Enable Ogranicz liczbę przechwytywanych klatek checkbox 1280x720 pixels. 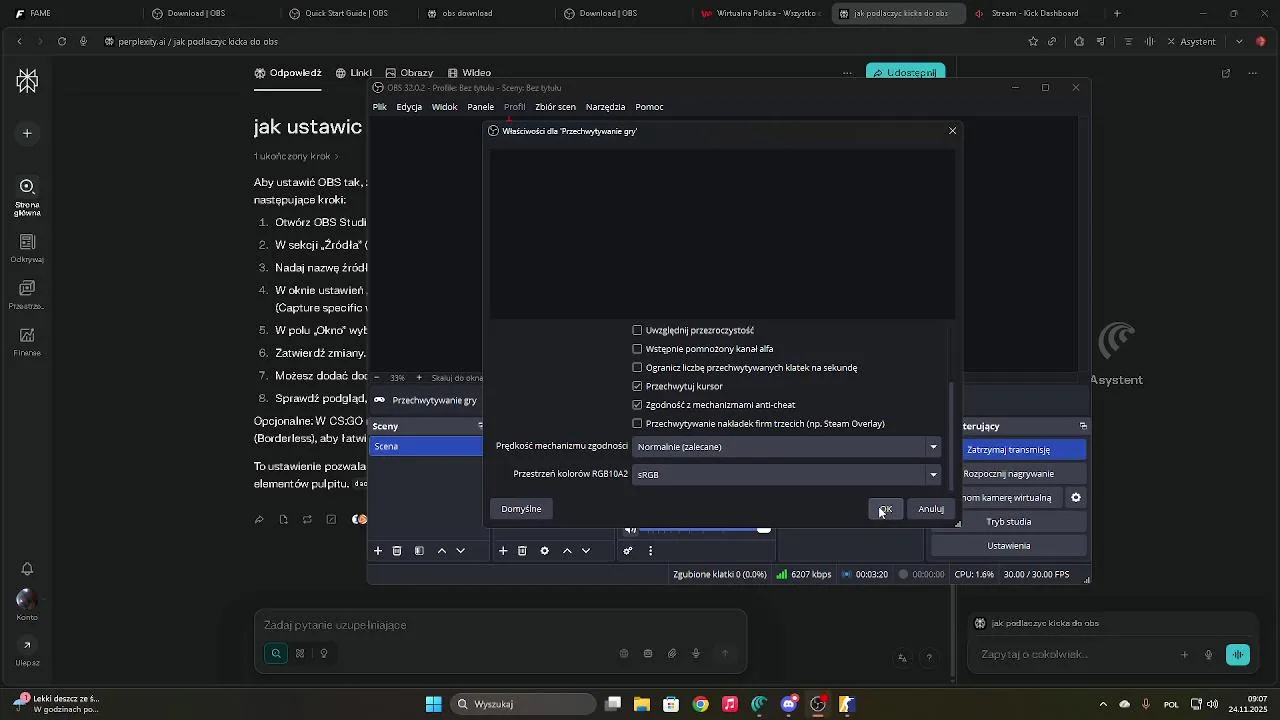pos(637,368)
